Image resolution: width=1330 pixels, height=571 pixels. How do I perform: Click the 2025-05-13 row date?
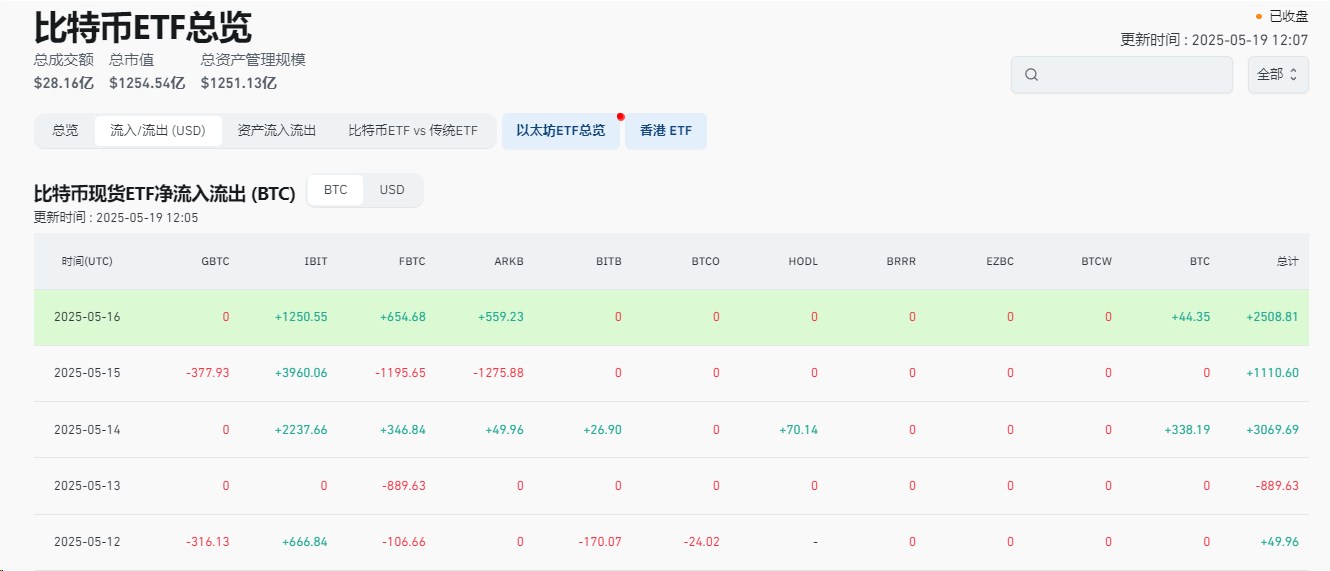point(87,486)
